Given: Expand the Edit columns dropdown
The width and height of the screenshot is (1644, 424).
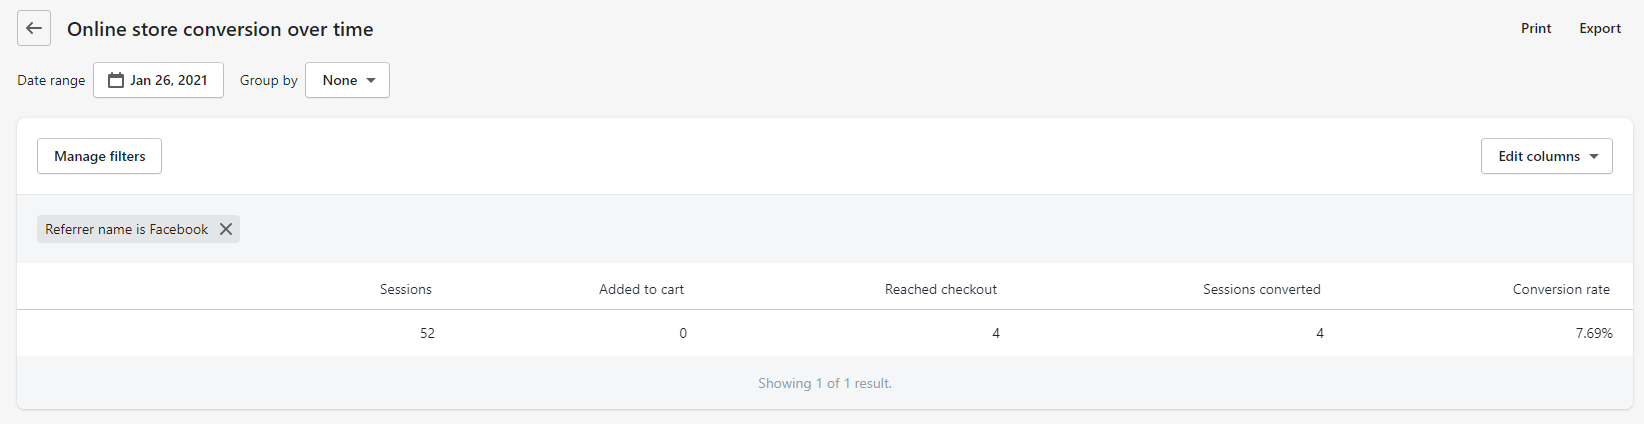Looking at the screenshot, I should (1546, 156).
